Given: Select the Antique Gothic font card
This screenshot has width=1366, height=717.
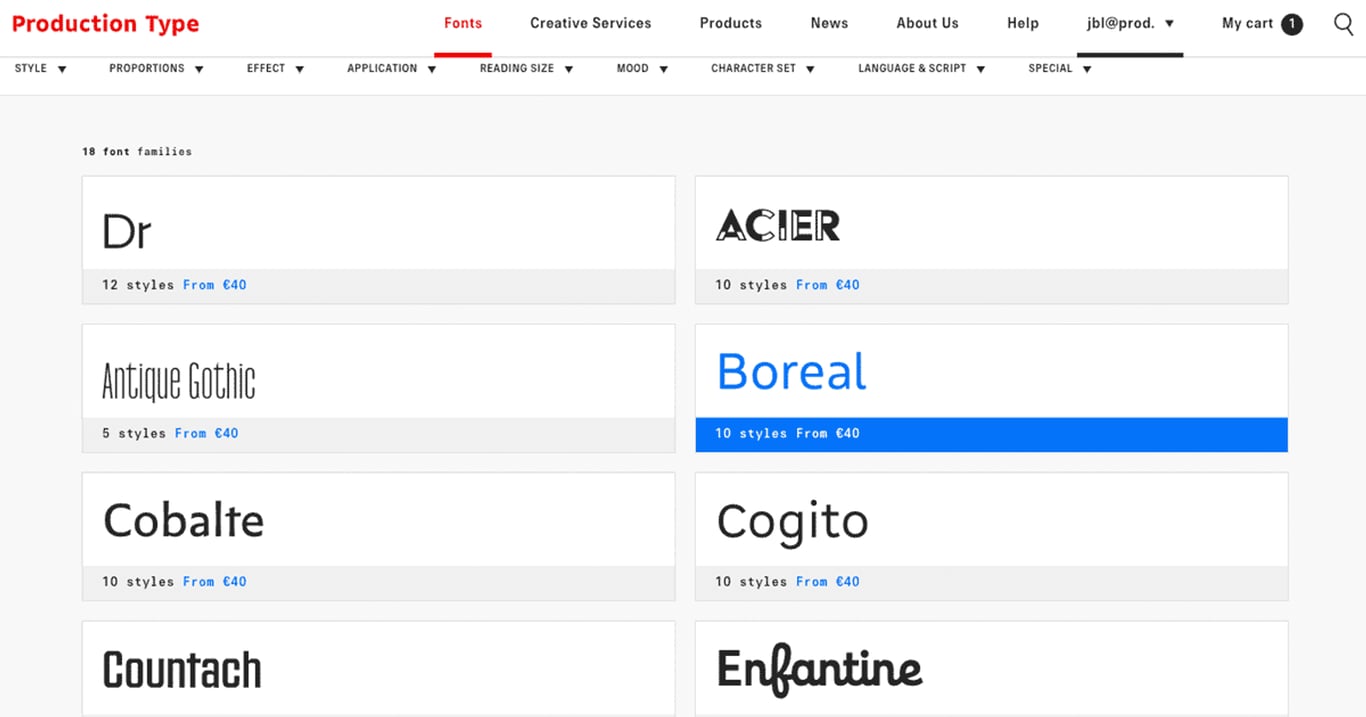Looking at the screenshot, I should (378, 388).
